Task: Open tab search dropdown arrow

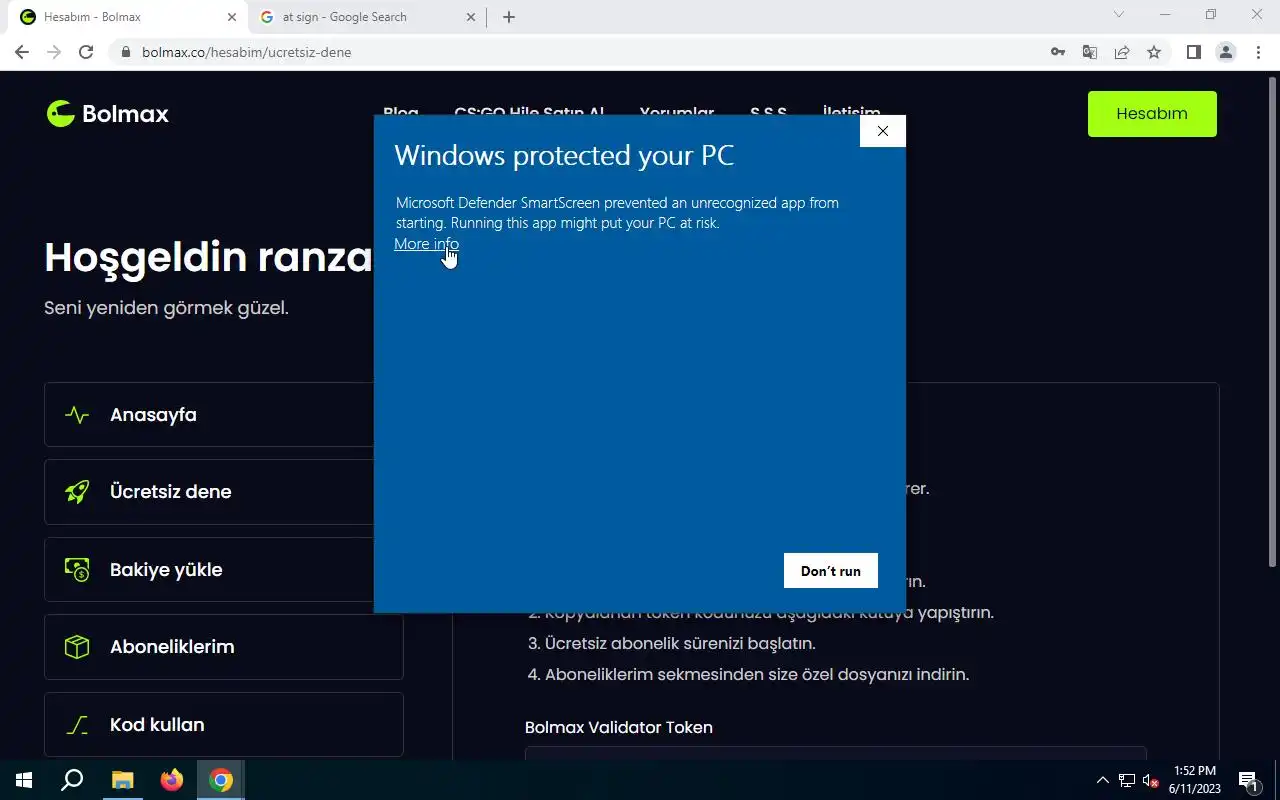Action: [1119, 15]
